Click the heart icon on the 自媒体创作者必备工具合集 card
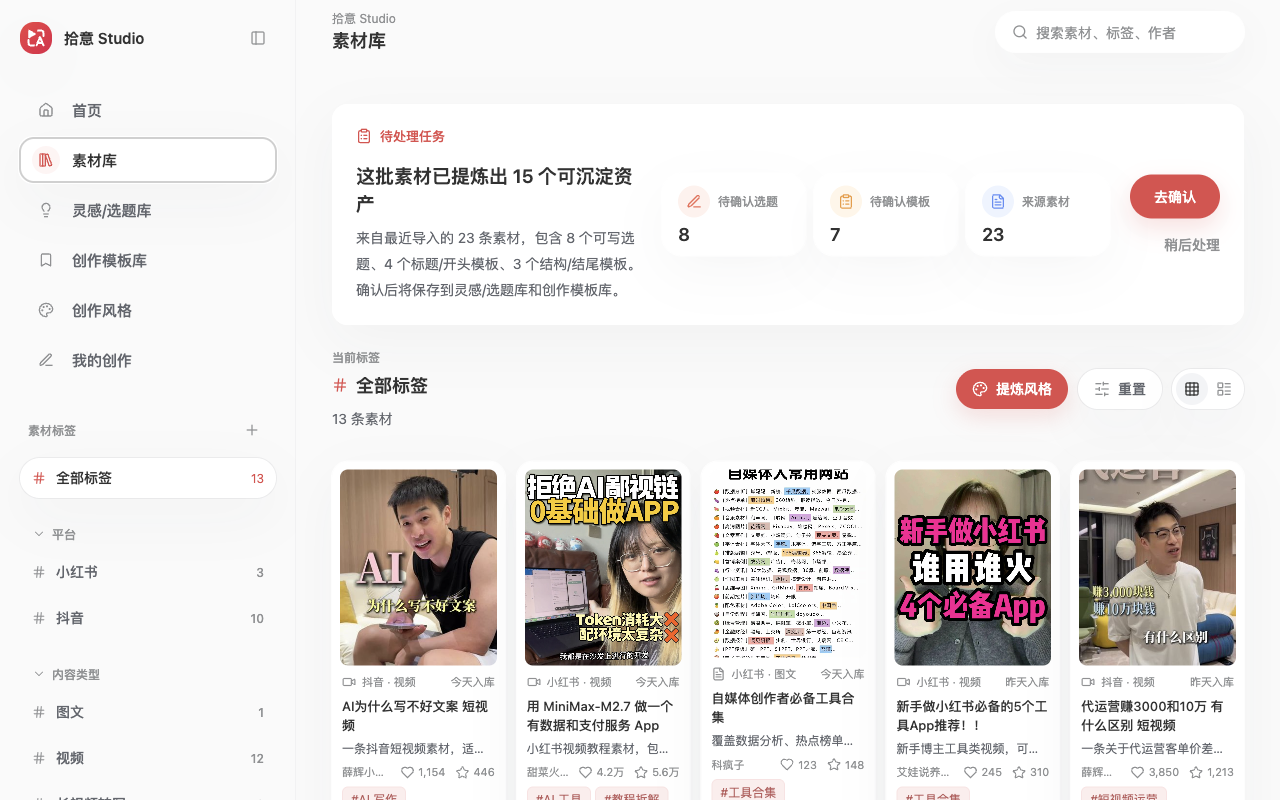This screenshot has width=1280, height=800. (x=787, y=764)
